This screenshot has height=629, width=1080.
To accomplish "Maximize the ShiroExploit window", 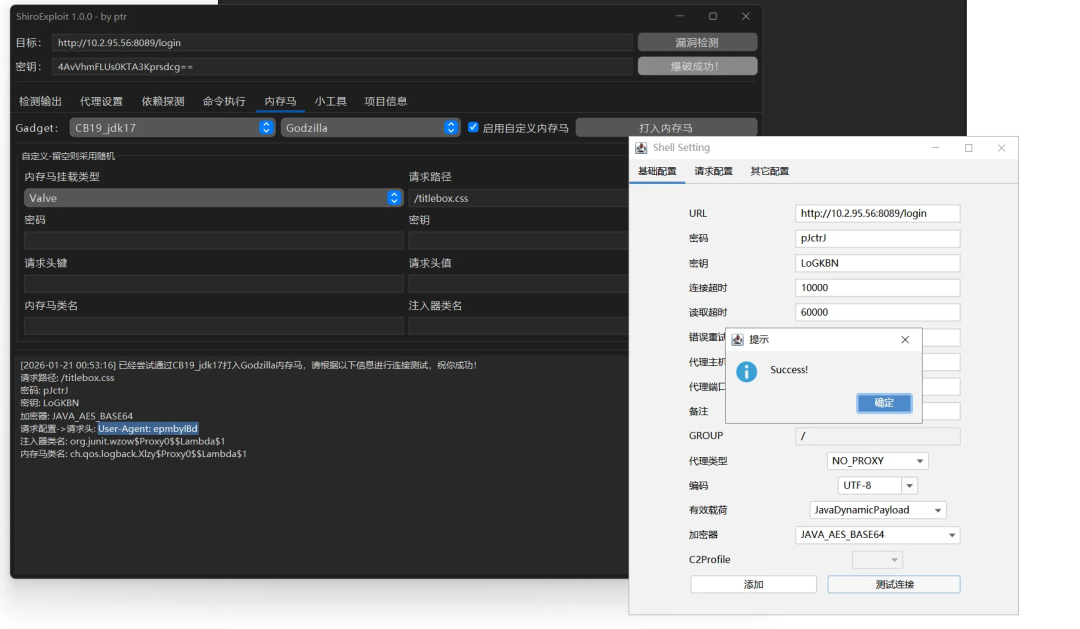I will coord(713,17).
